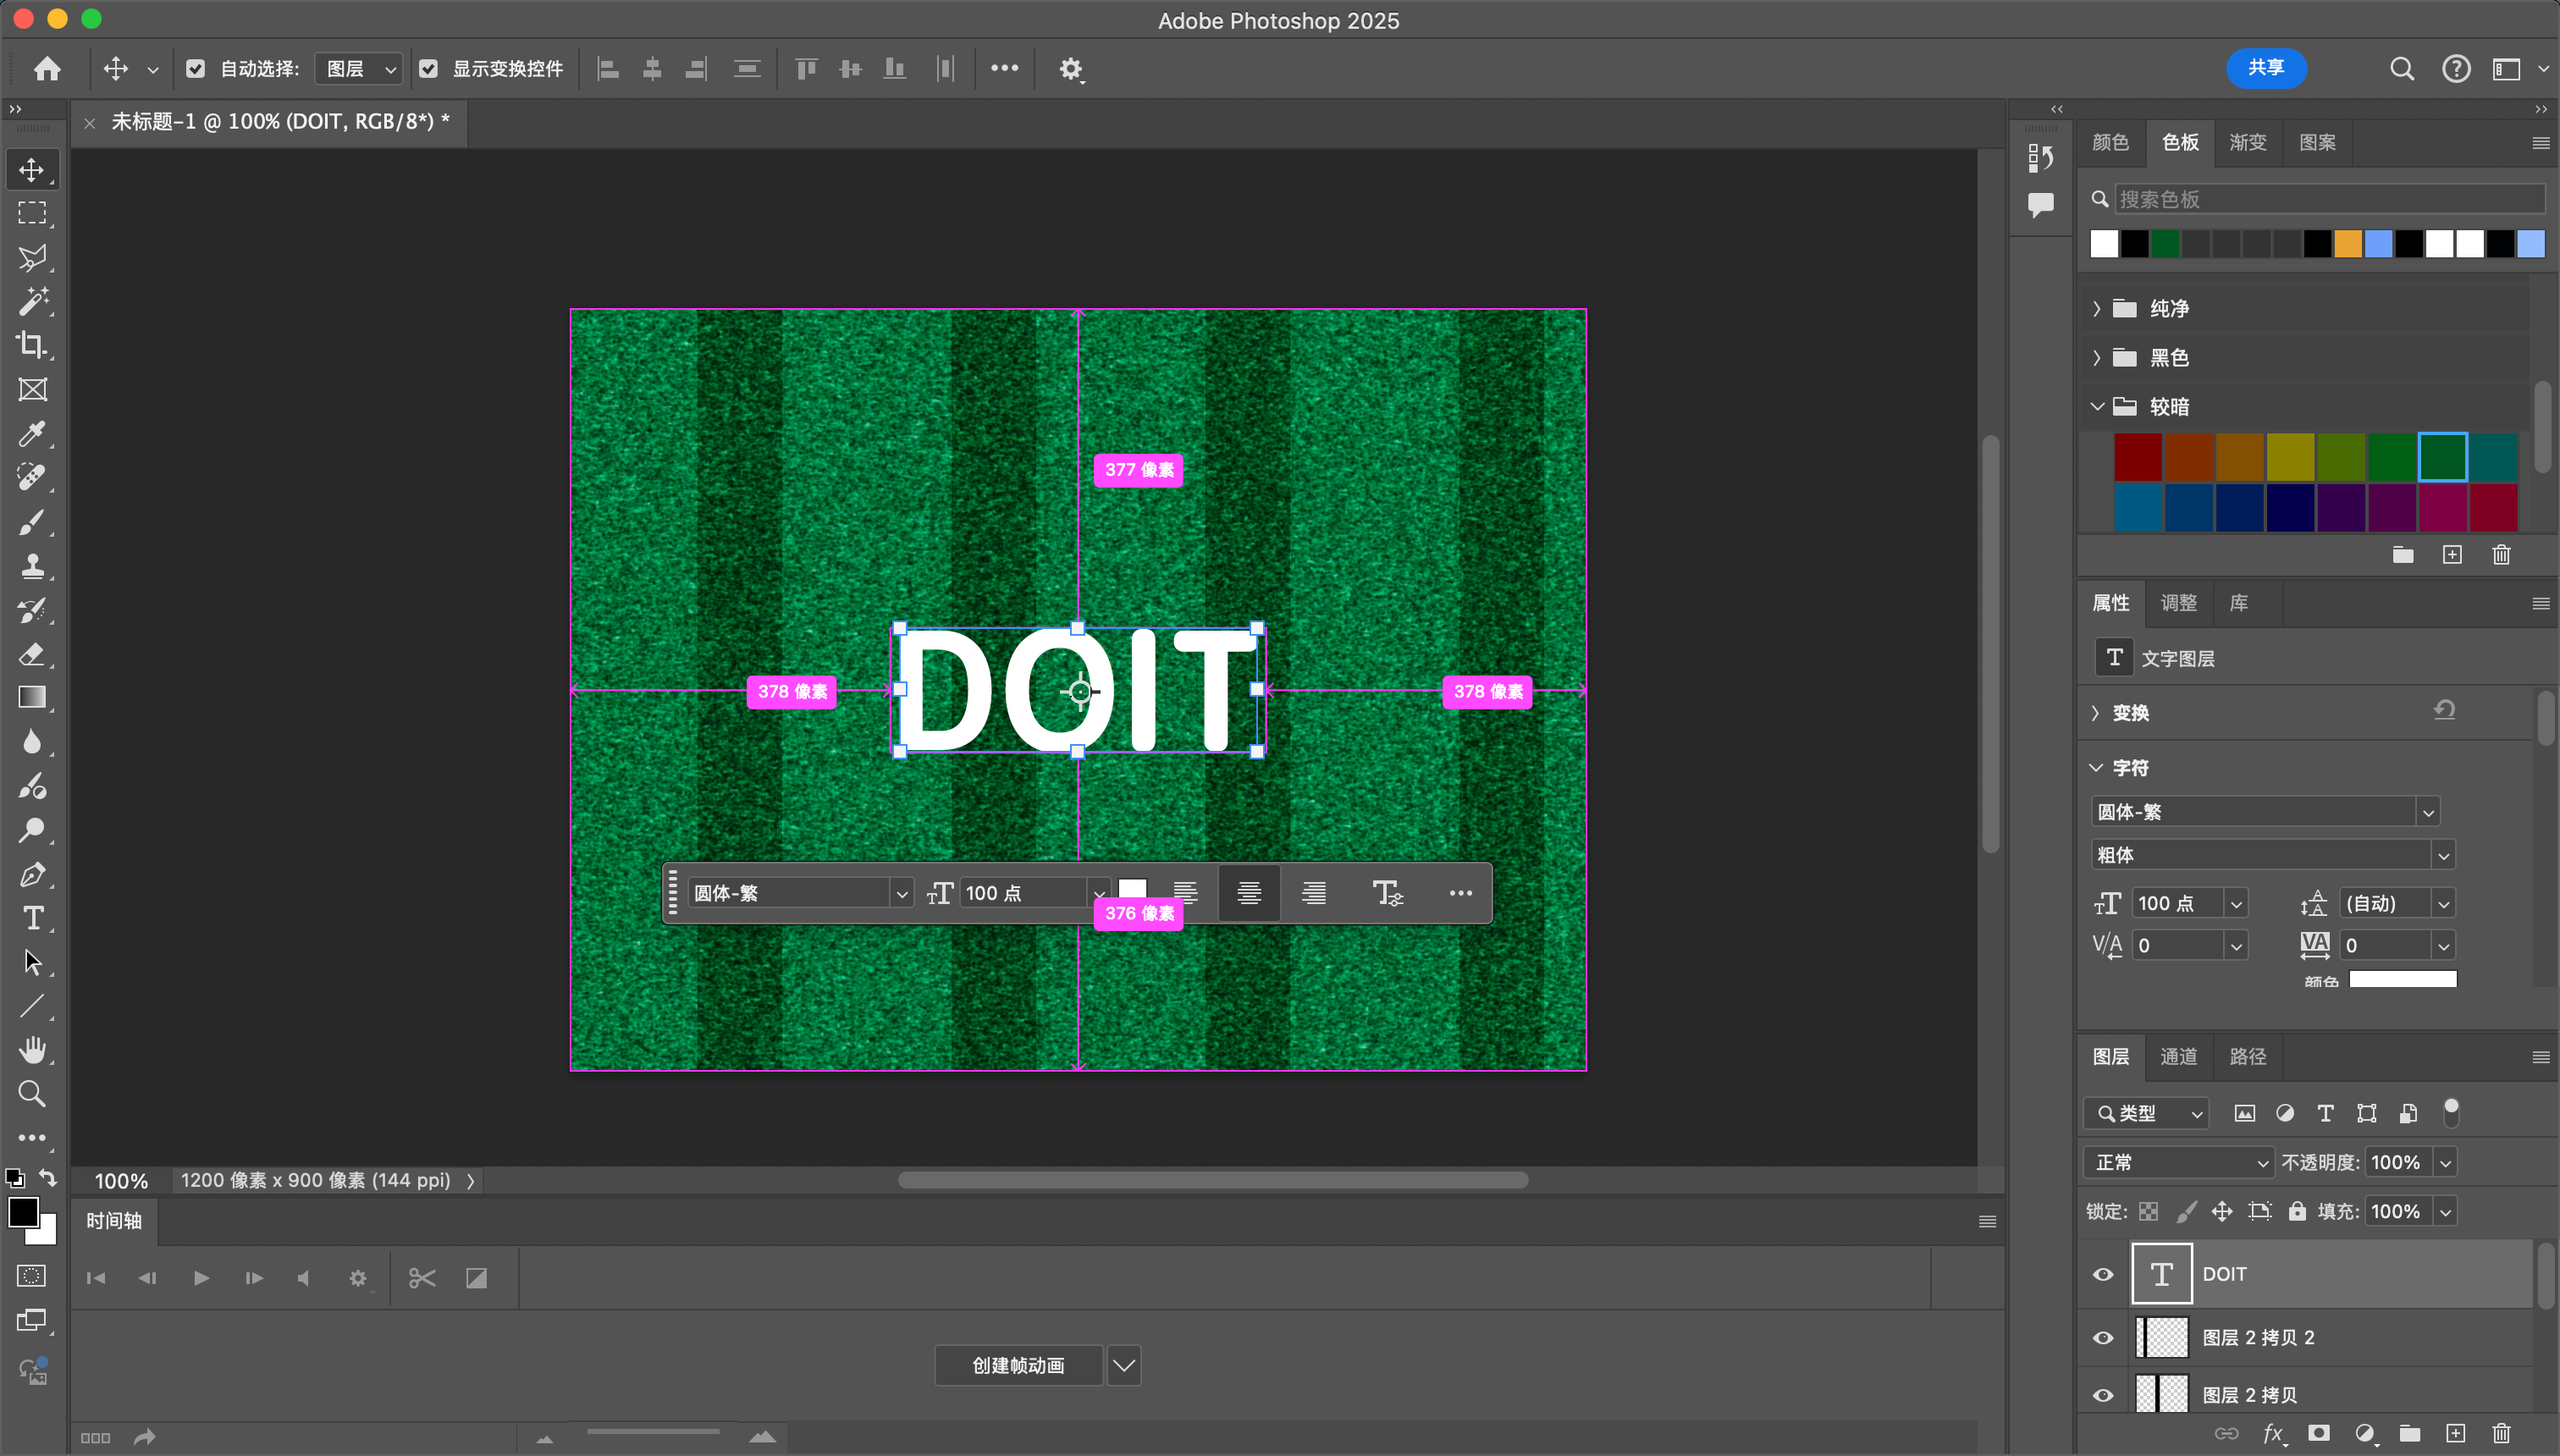Open the search icon at top right
This screenshot has width=2560, height=1456.
pyautogui.click(x=2402, y=69)
